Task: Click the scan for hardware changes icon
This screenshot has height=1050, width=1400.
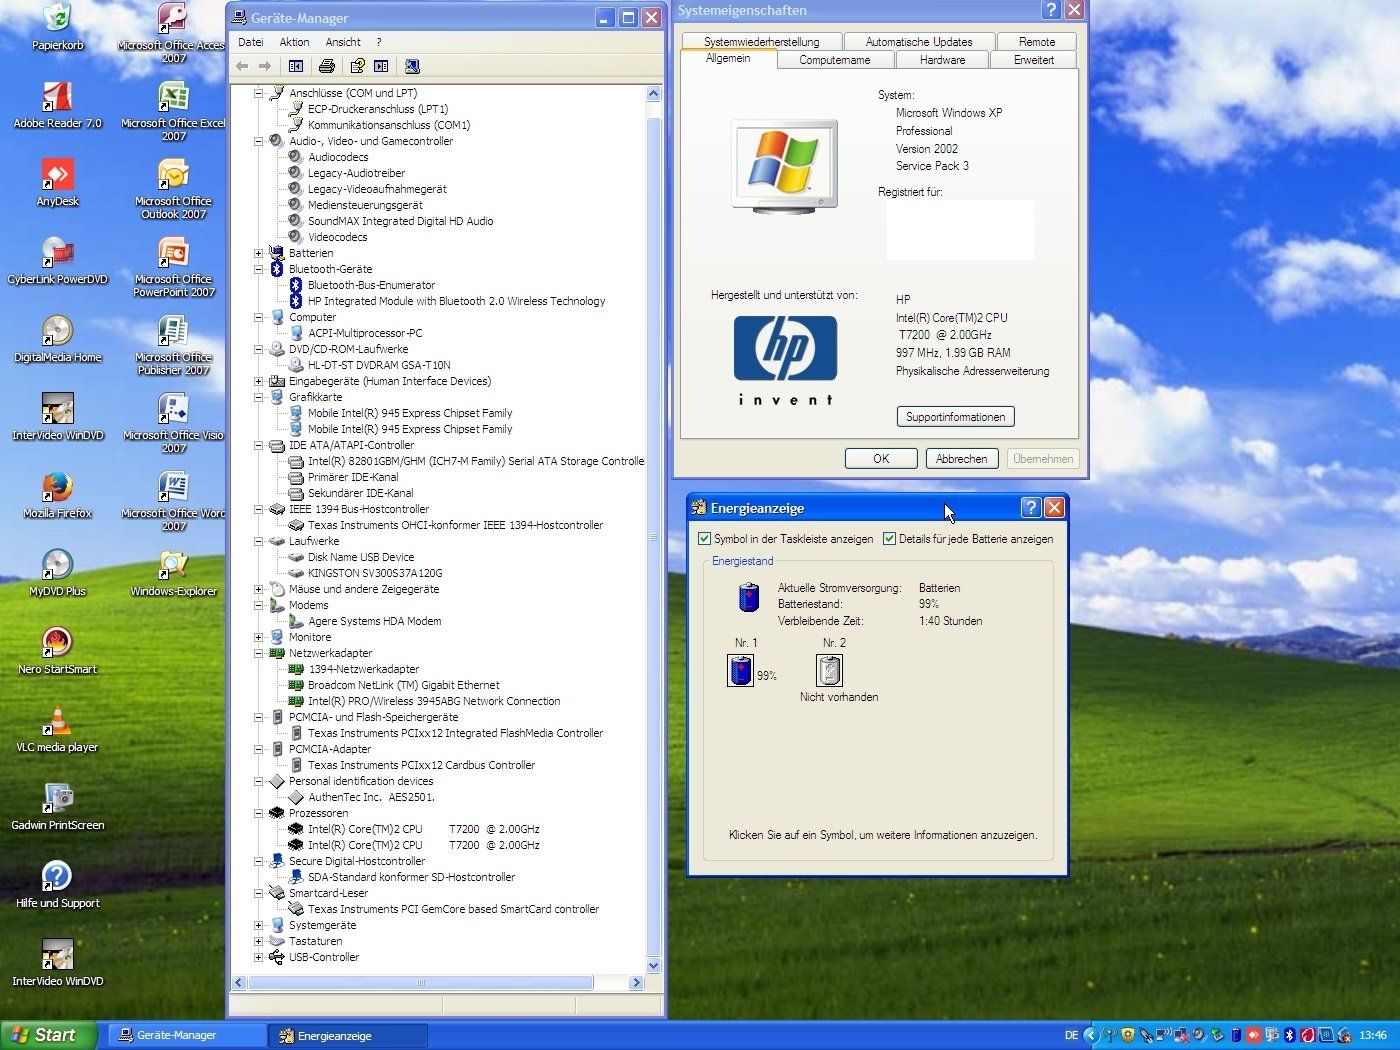Action: [412, 66]
